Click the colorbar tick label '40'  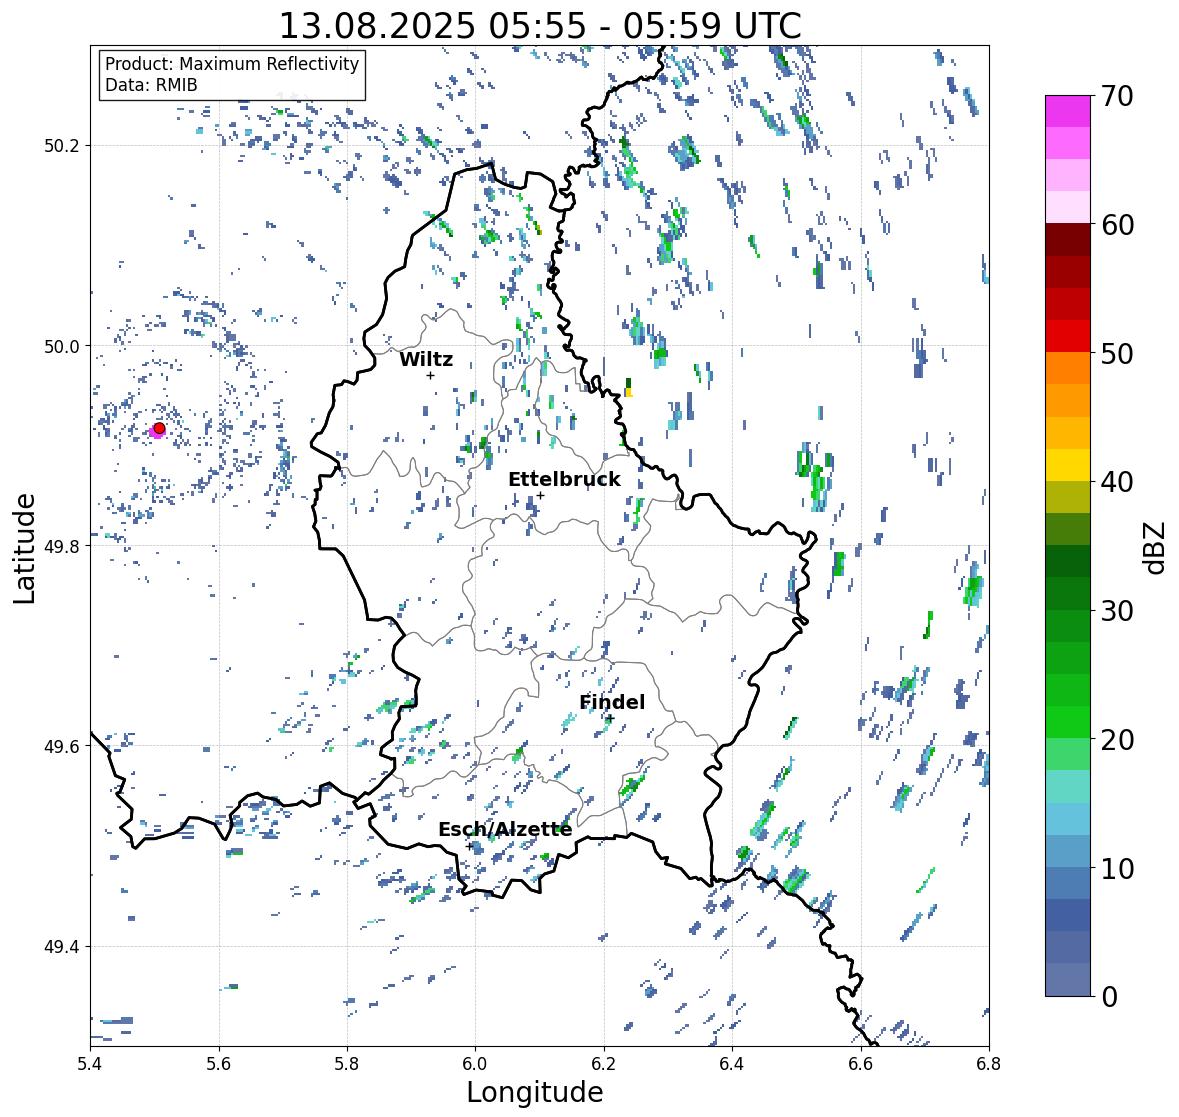1117,482
